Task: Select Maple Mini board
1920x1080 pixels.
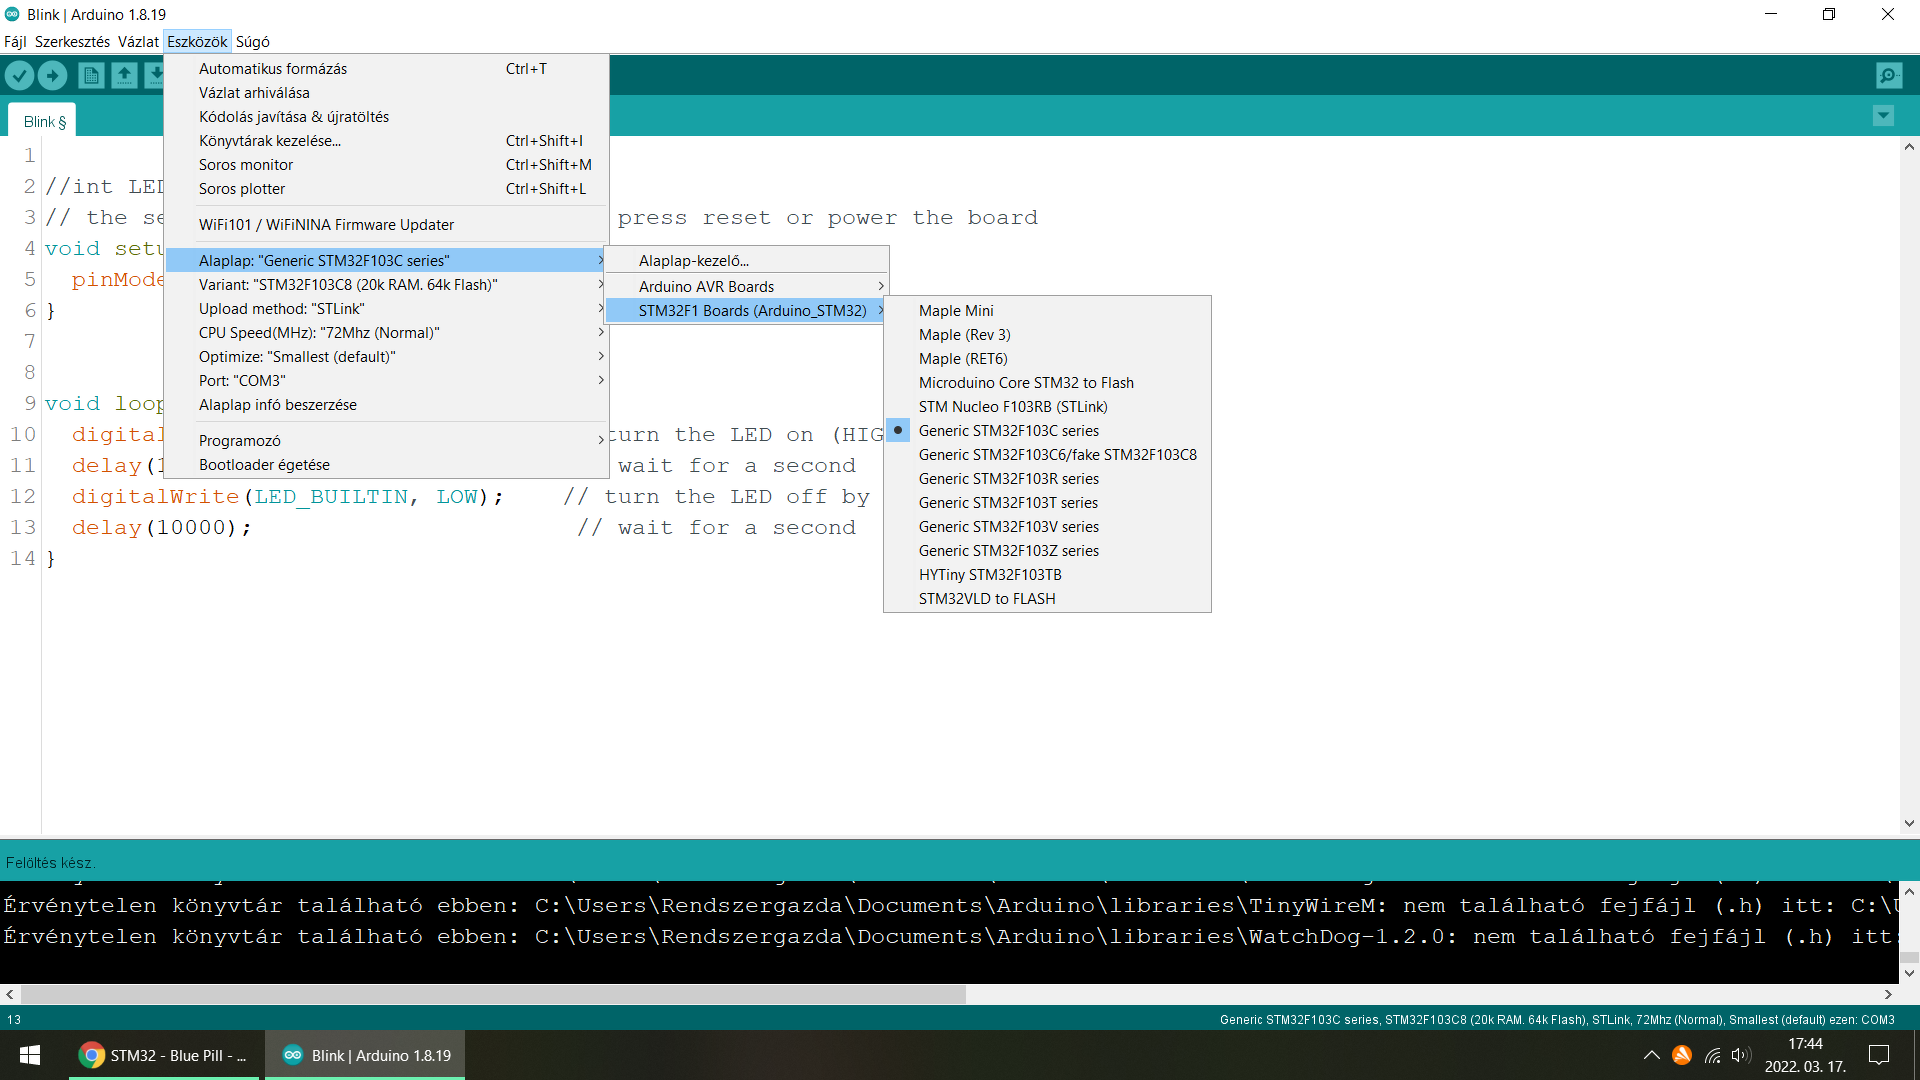Action: [1047, 311]
